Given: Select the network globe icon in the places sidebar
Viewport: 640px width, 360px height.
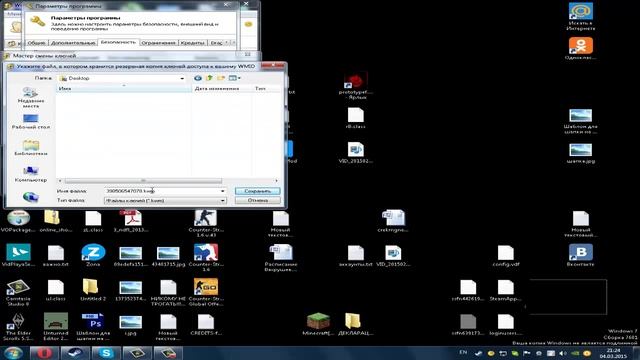Looking at the screenshot, I should click(x=31, y=198).
